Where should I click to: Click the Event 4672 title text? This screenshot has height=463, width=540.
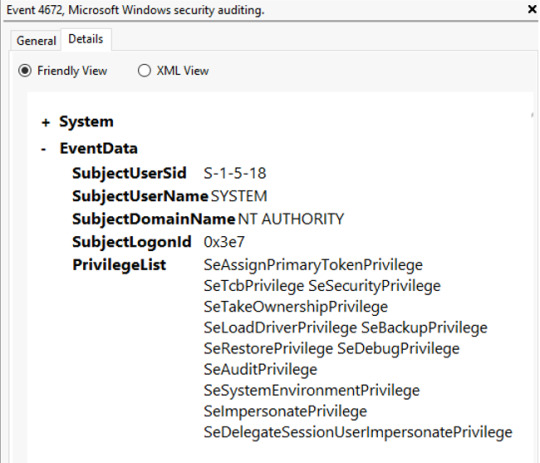tap(136, 10)
